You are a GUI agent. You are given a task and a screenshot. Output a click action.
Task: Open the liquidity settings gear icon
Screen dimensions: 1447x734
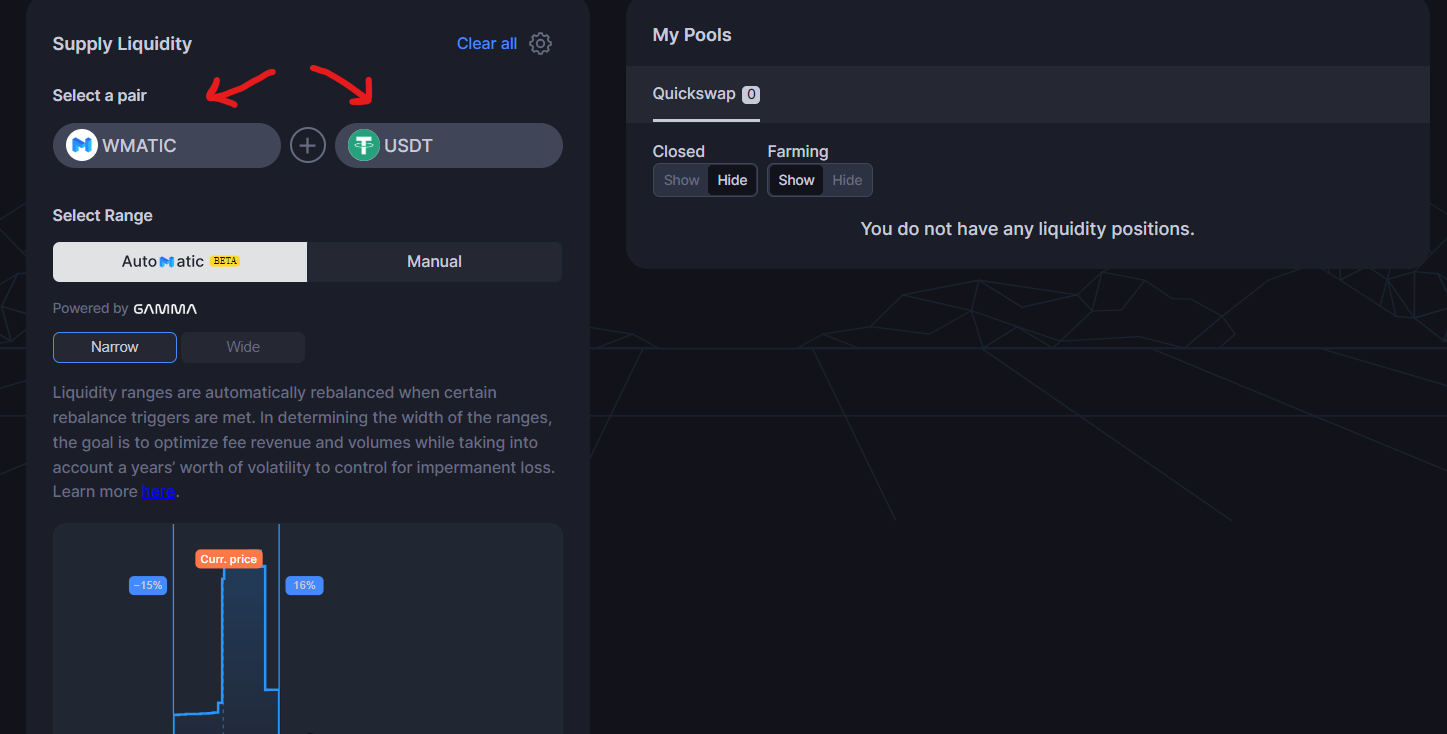pyautogui.click(x=540, y=44)
